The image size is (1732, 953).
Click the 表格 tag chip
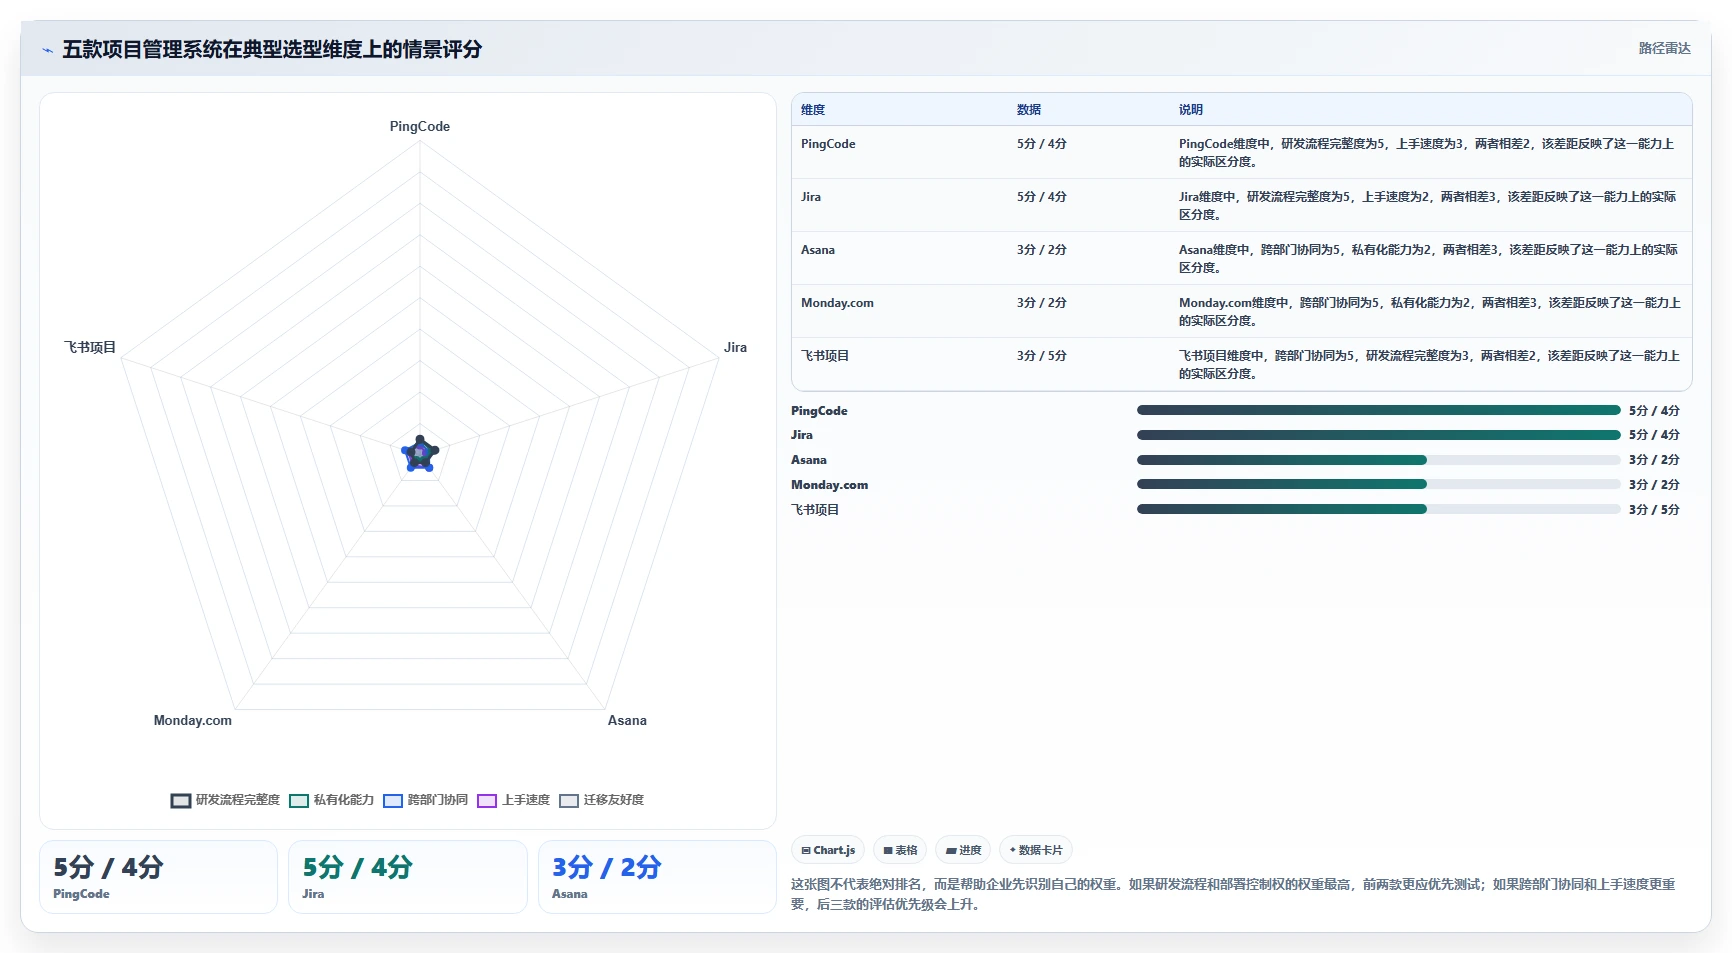point(900,850)
